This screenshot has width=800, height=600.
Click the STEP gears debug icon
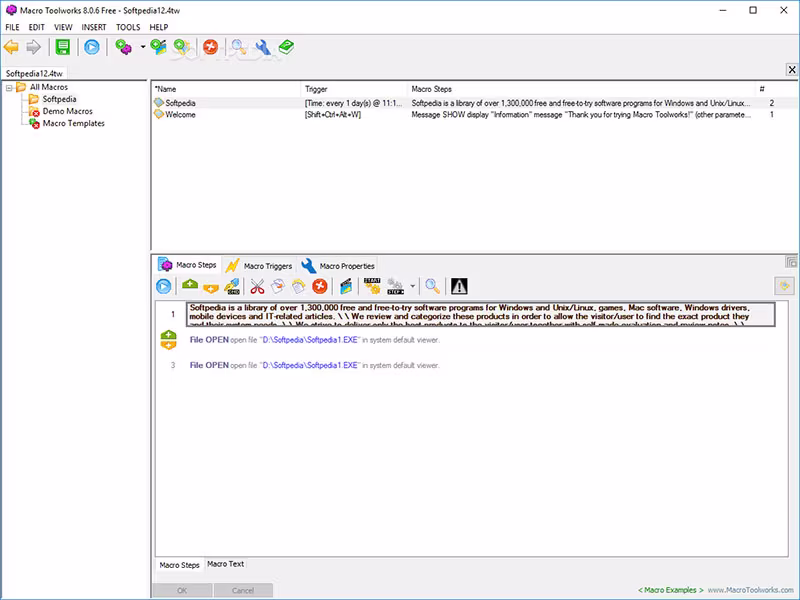[395, 286]
